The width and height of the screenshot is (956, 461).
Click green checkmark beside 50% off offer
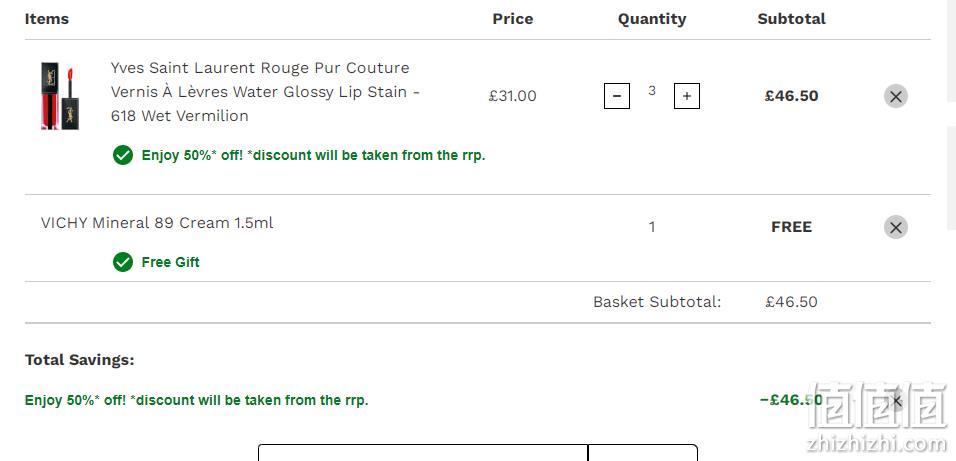point(123,155)
